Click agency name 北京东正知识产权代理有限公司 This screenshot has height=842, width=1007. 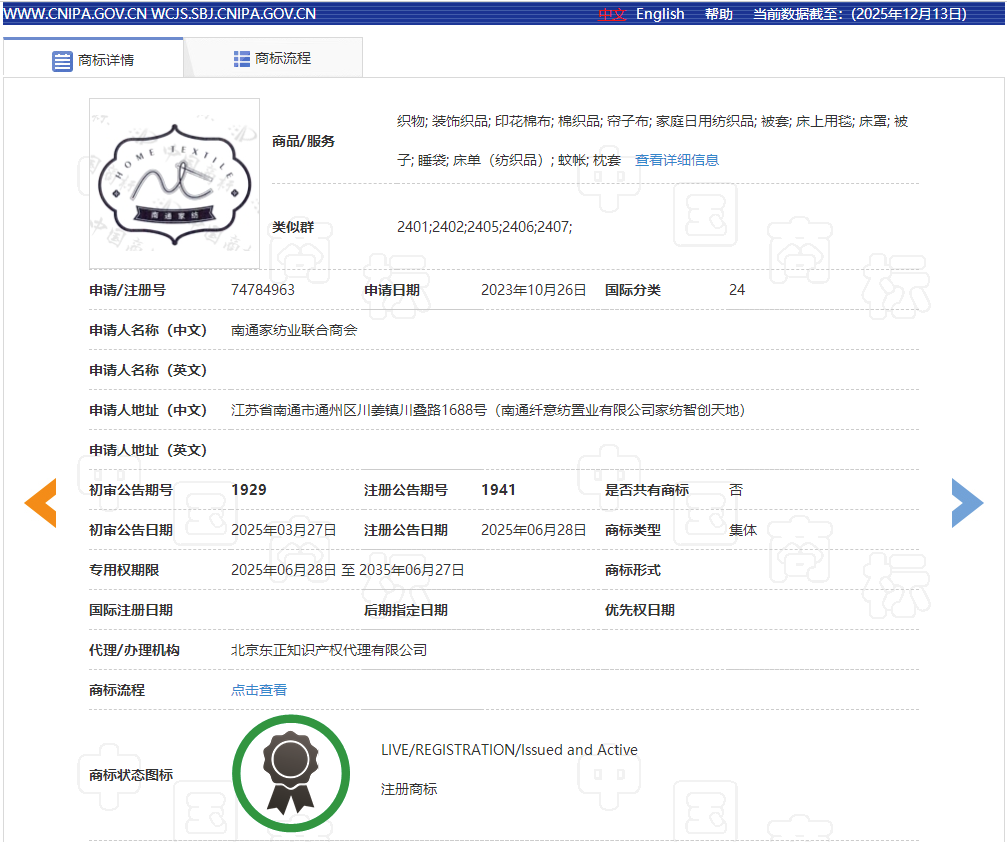329,650
